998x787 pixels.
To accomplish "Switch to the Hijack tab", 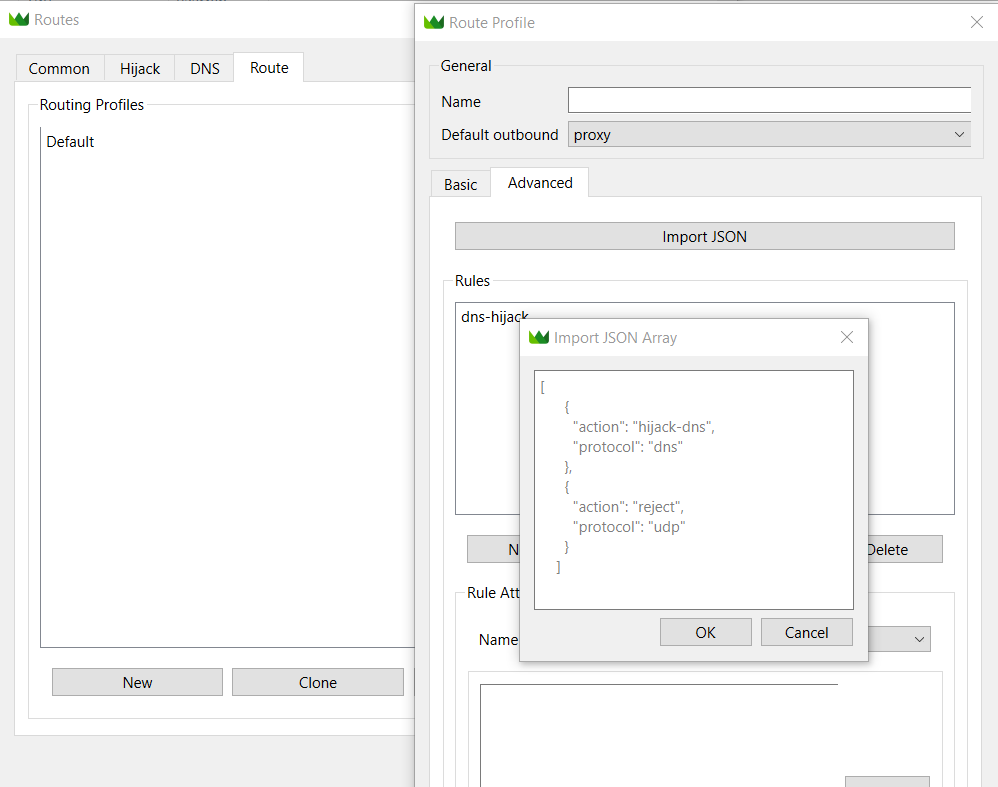I will pyautogui.click(x=140, y=68).
